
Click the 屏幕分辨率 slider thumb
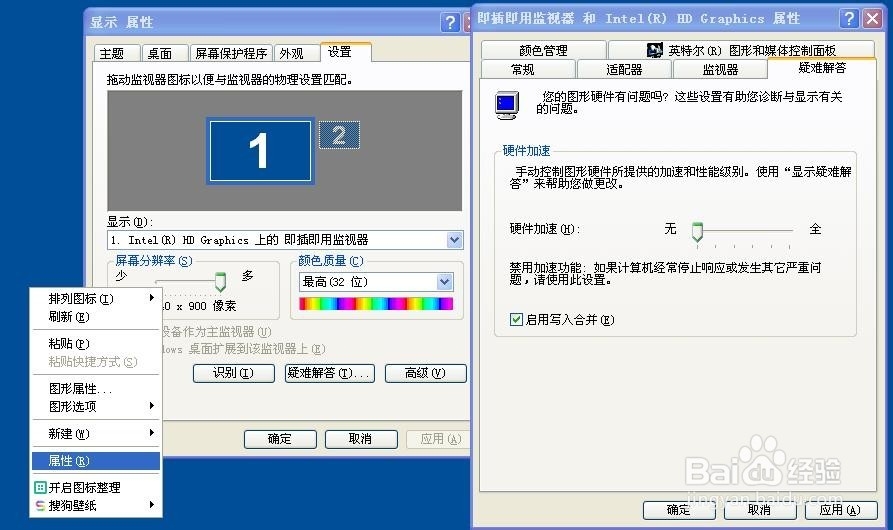220,282
